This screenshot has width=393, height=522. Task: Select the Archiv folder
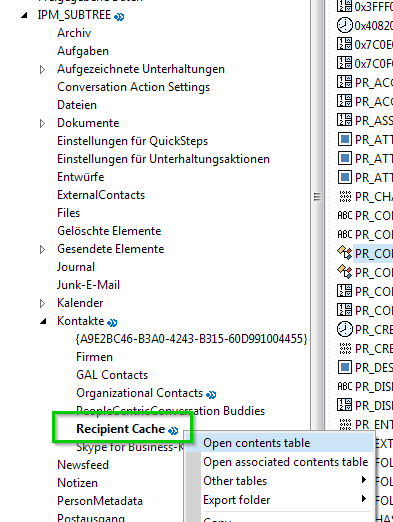coord(74,33)
